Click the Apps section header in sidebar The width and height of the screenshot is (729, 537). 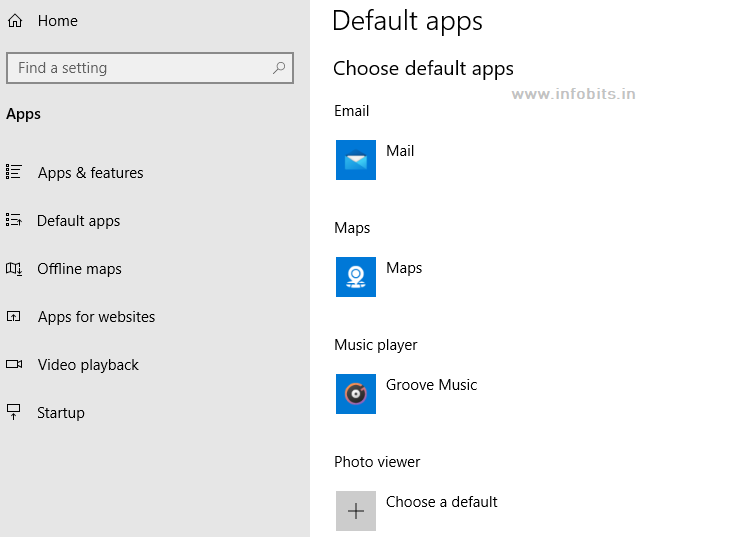23,114
